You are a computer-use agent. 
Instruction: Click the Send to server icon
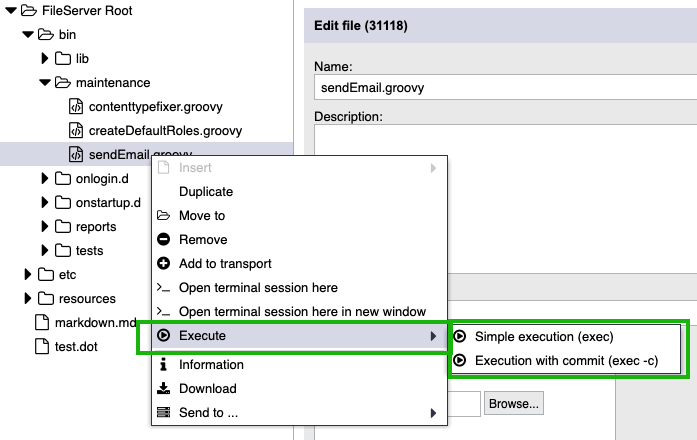click(x=164, y=413)
